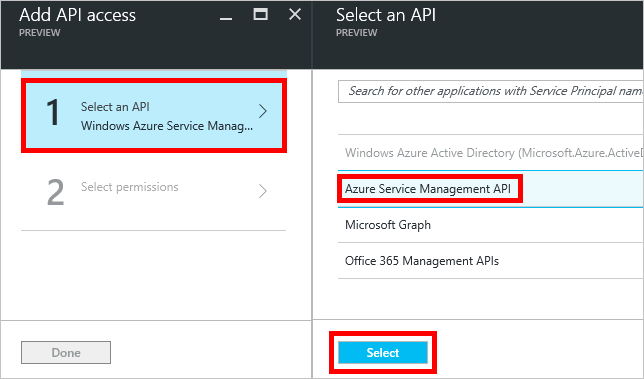The height and width of the screenshot is (379, 644).
Task: Open step 2 Select permissions
Action: click(154, 191)
